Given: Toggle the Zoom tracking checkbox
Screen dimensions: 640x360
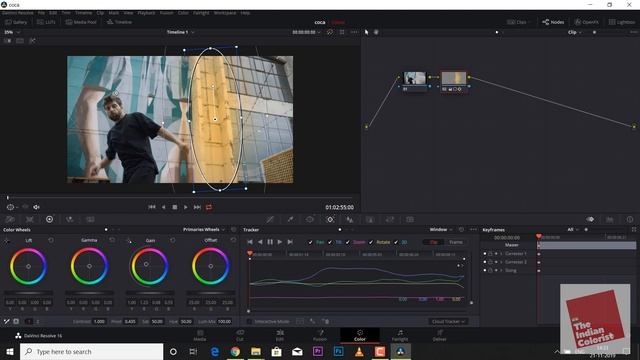Looking at the screenshot, I should coord(348,242).
